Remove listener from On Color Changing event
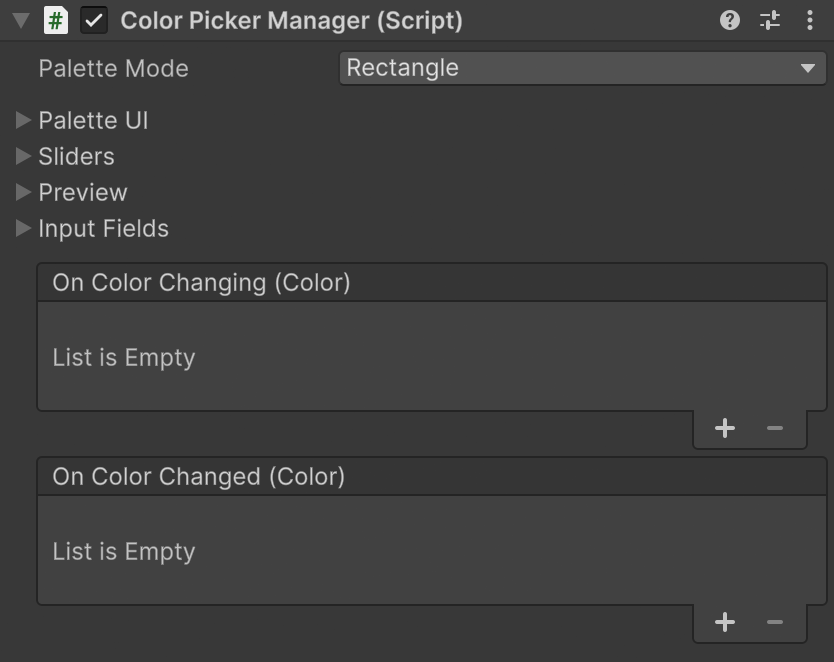Screen dimensions: 834x662 coord(775,428)
